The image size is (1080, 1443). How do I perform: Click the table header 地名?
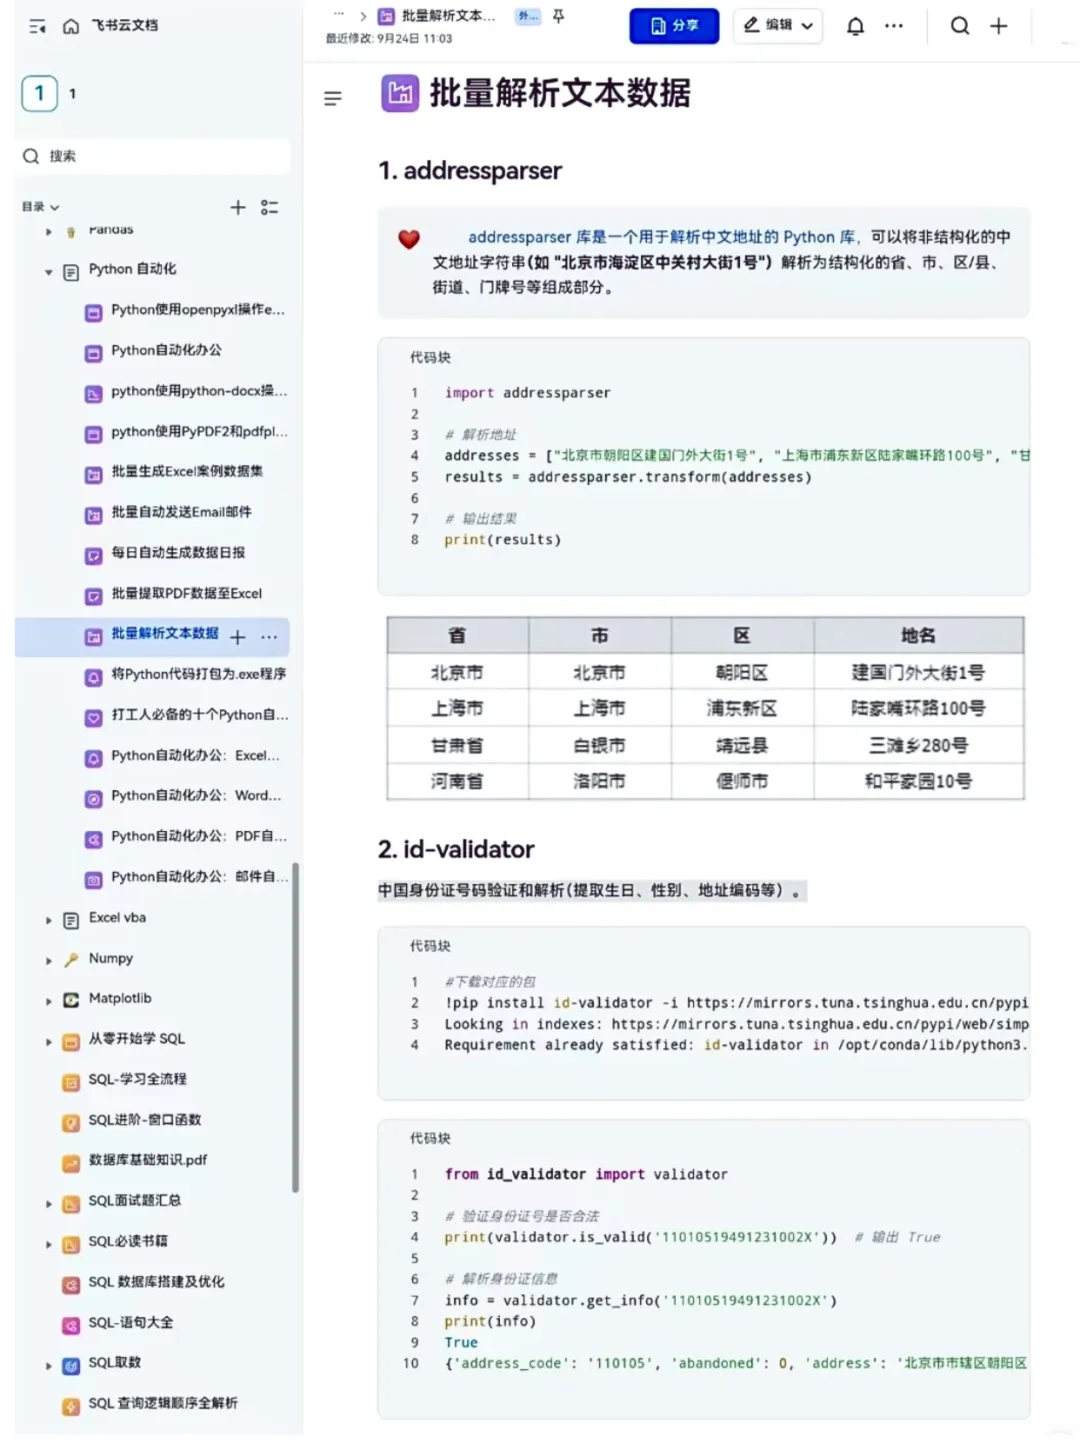(x=918, y=636)
